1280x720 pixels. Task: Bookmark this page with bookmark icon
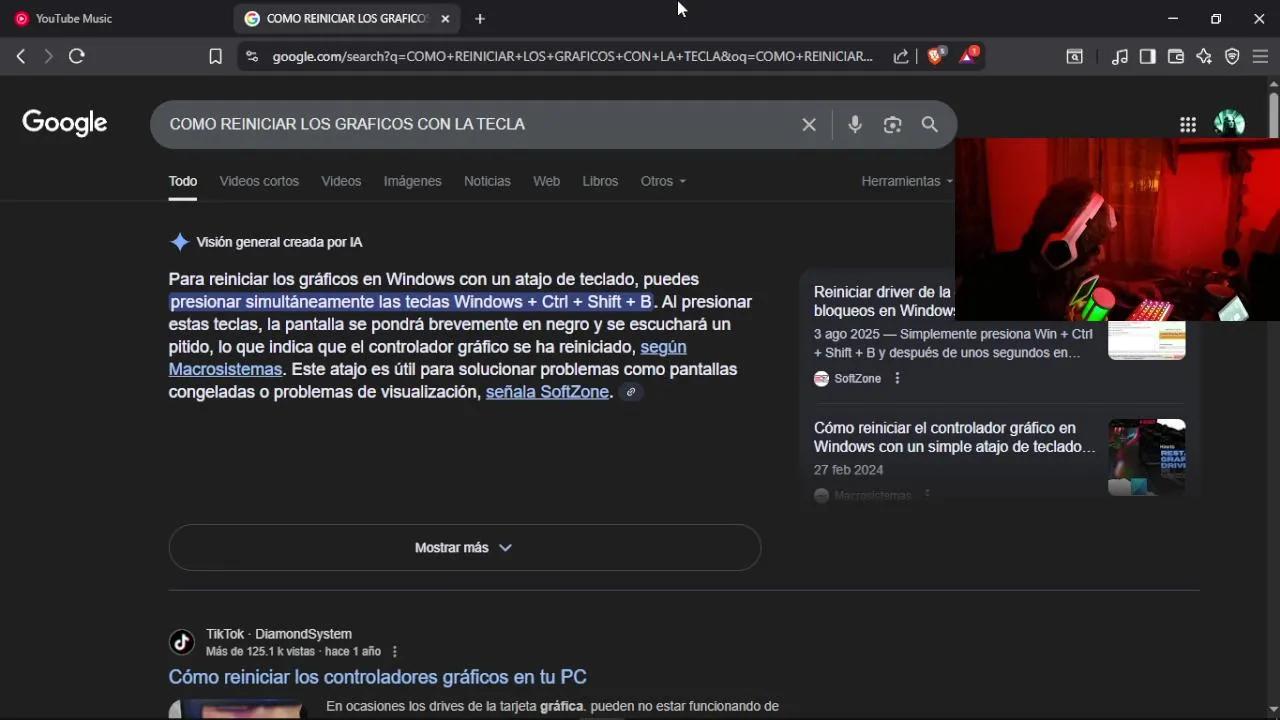pos(215,57)
